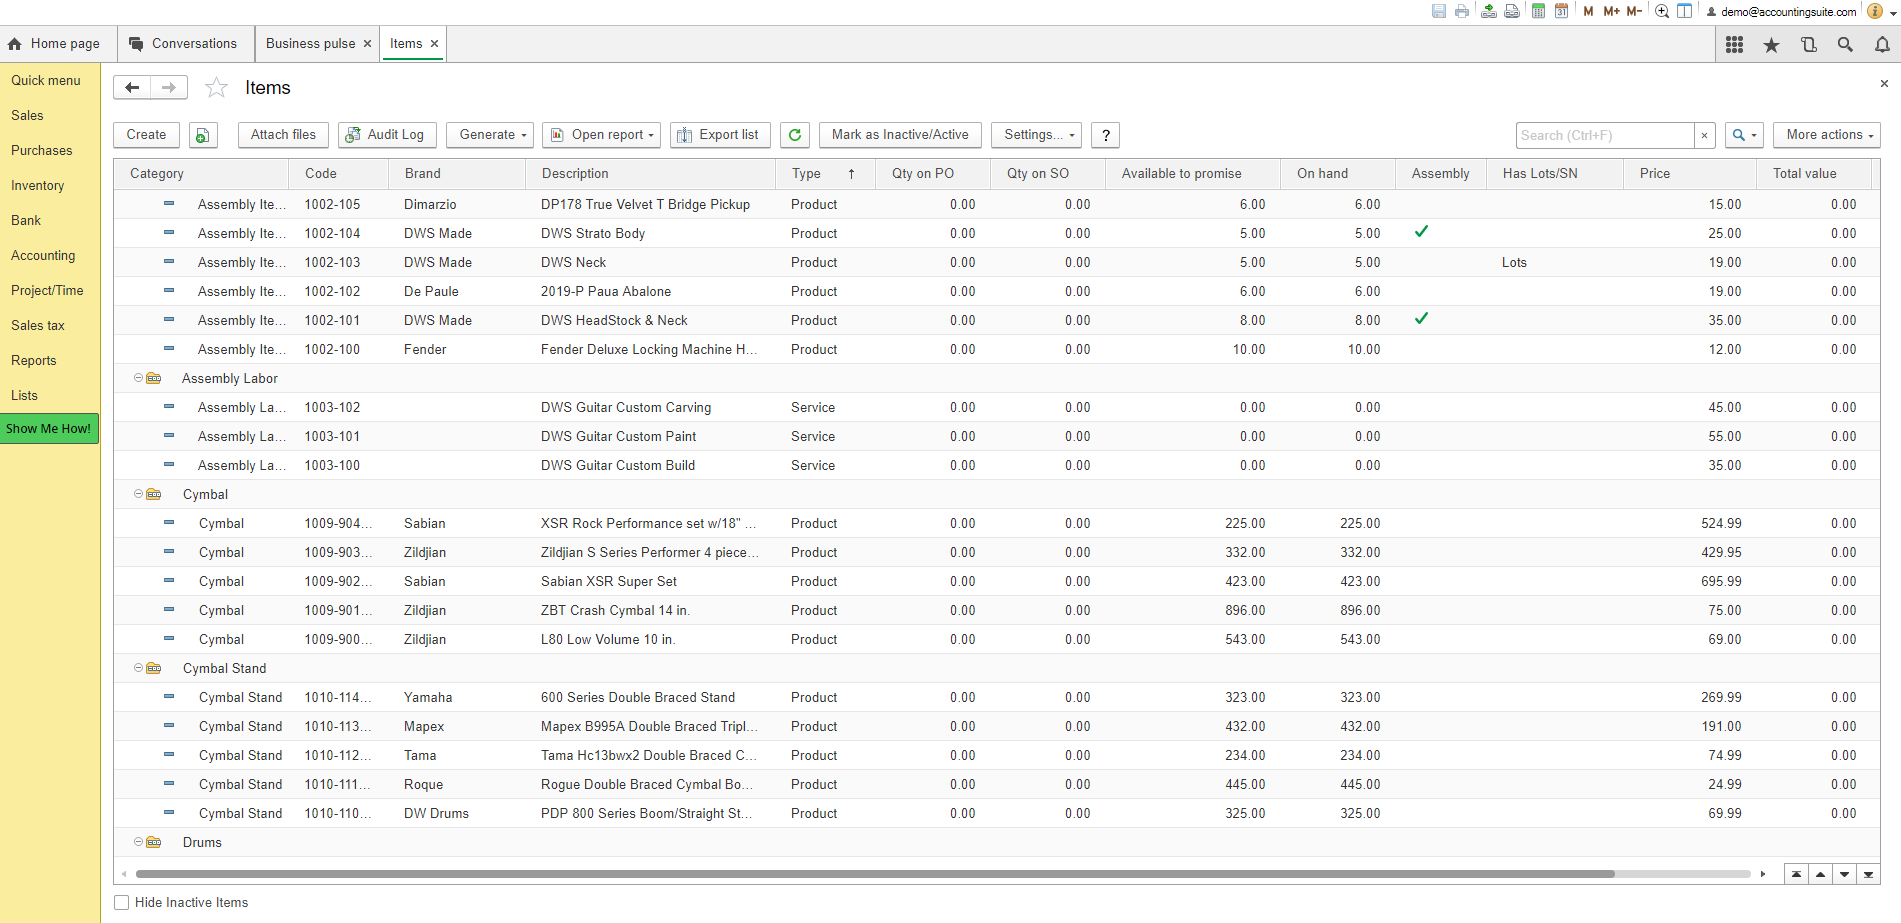This screenshot has width=1901, height=923.
Task: Expand the More actions dropdown
Action: [1826, 135]
